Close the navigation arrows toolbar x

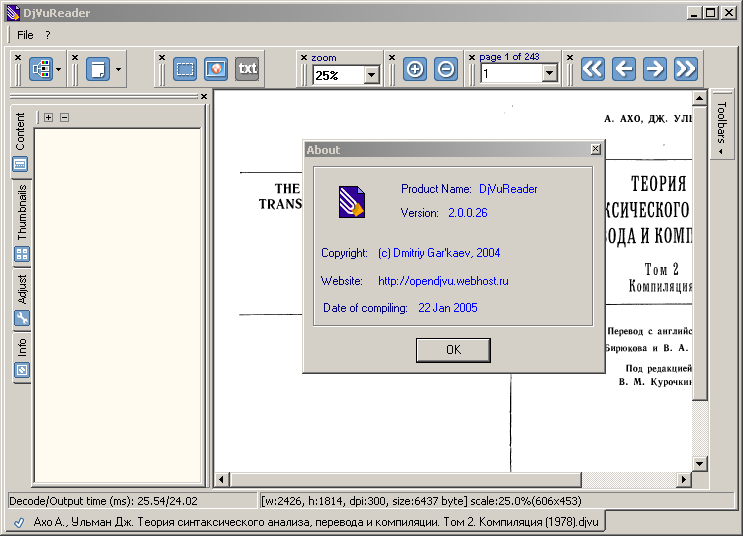[570, 57]
